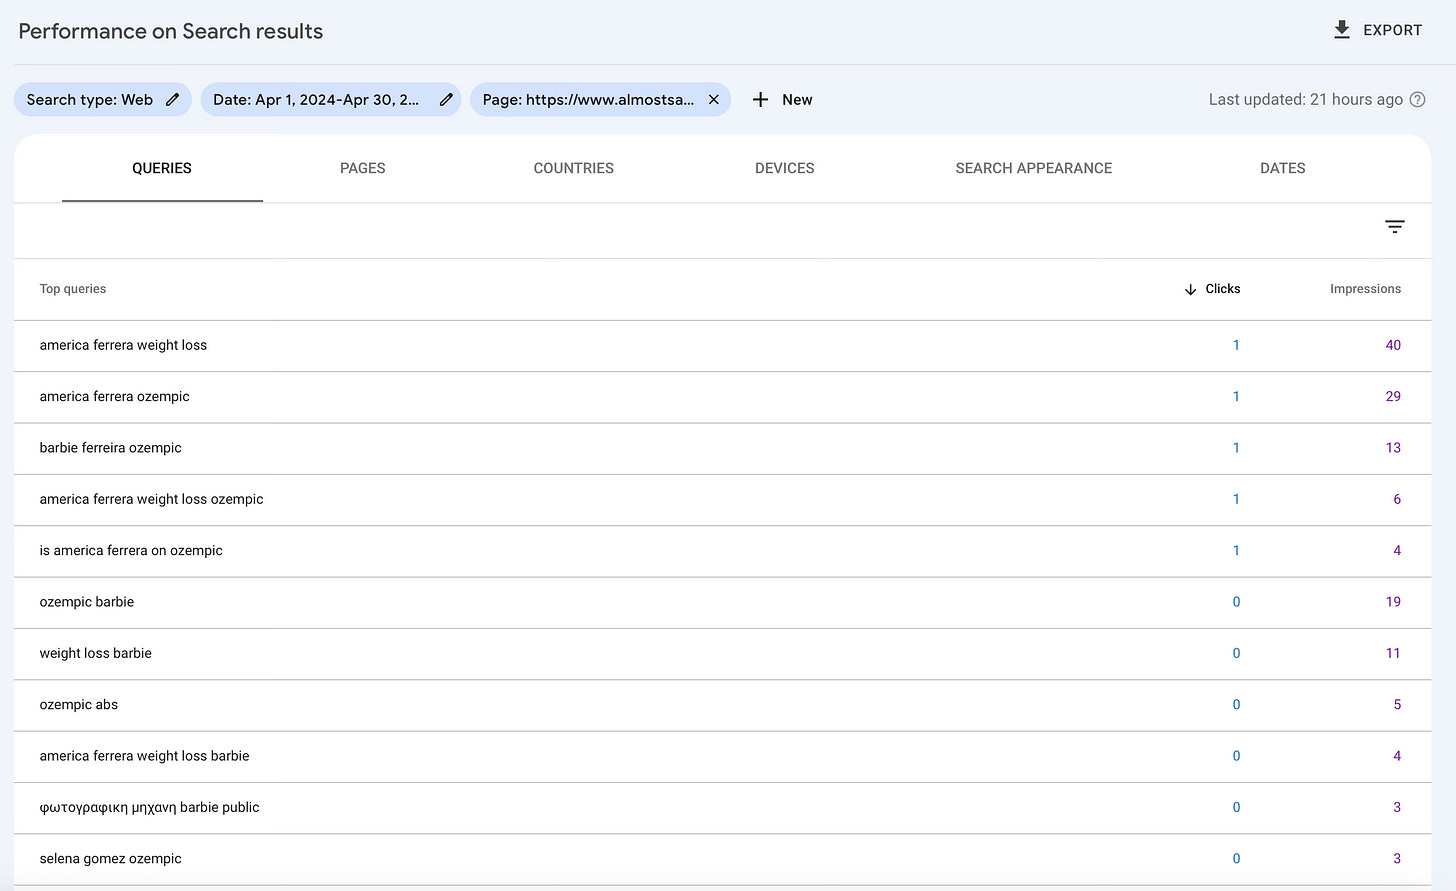The width and height of the screenshot is (1456, 891).
Task: Switch to the DEVICES tab
Action: (x=784, y=168)
